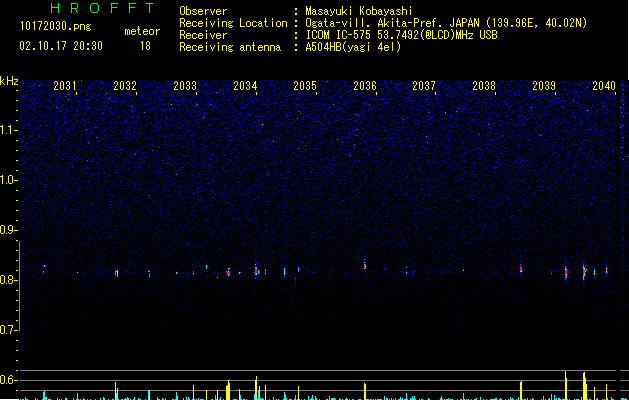This screenshot has width=629, height=400.
Task: Click the A504HB(yagi 4el) antenna text
Action: click(x=353, y=47)
